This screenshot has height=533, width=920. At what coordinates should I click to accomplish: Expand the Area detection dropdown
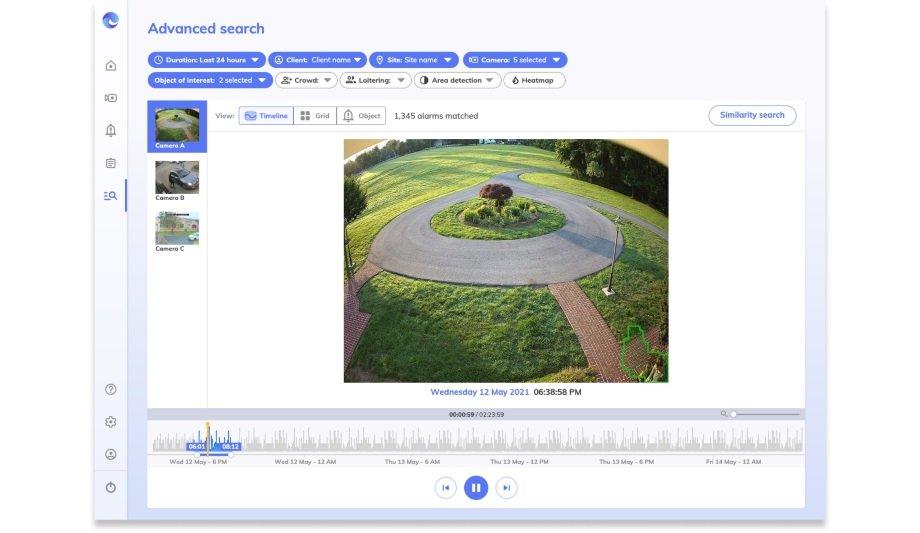457,80
